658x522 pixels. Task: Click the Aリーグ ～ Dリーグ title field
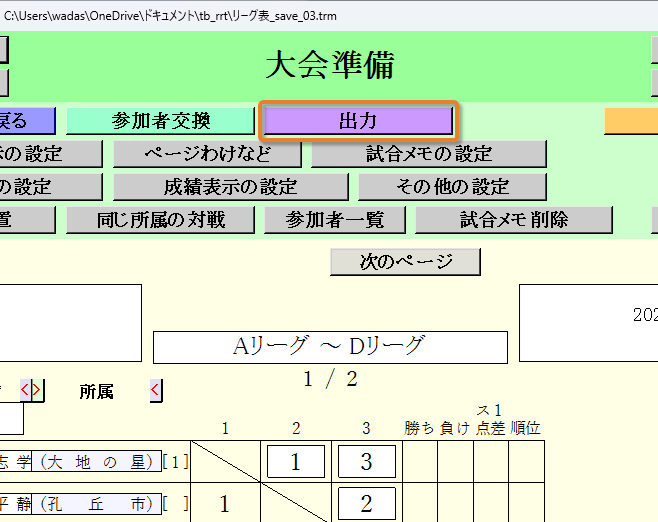pos(330,347)
